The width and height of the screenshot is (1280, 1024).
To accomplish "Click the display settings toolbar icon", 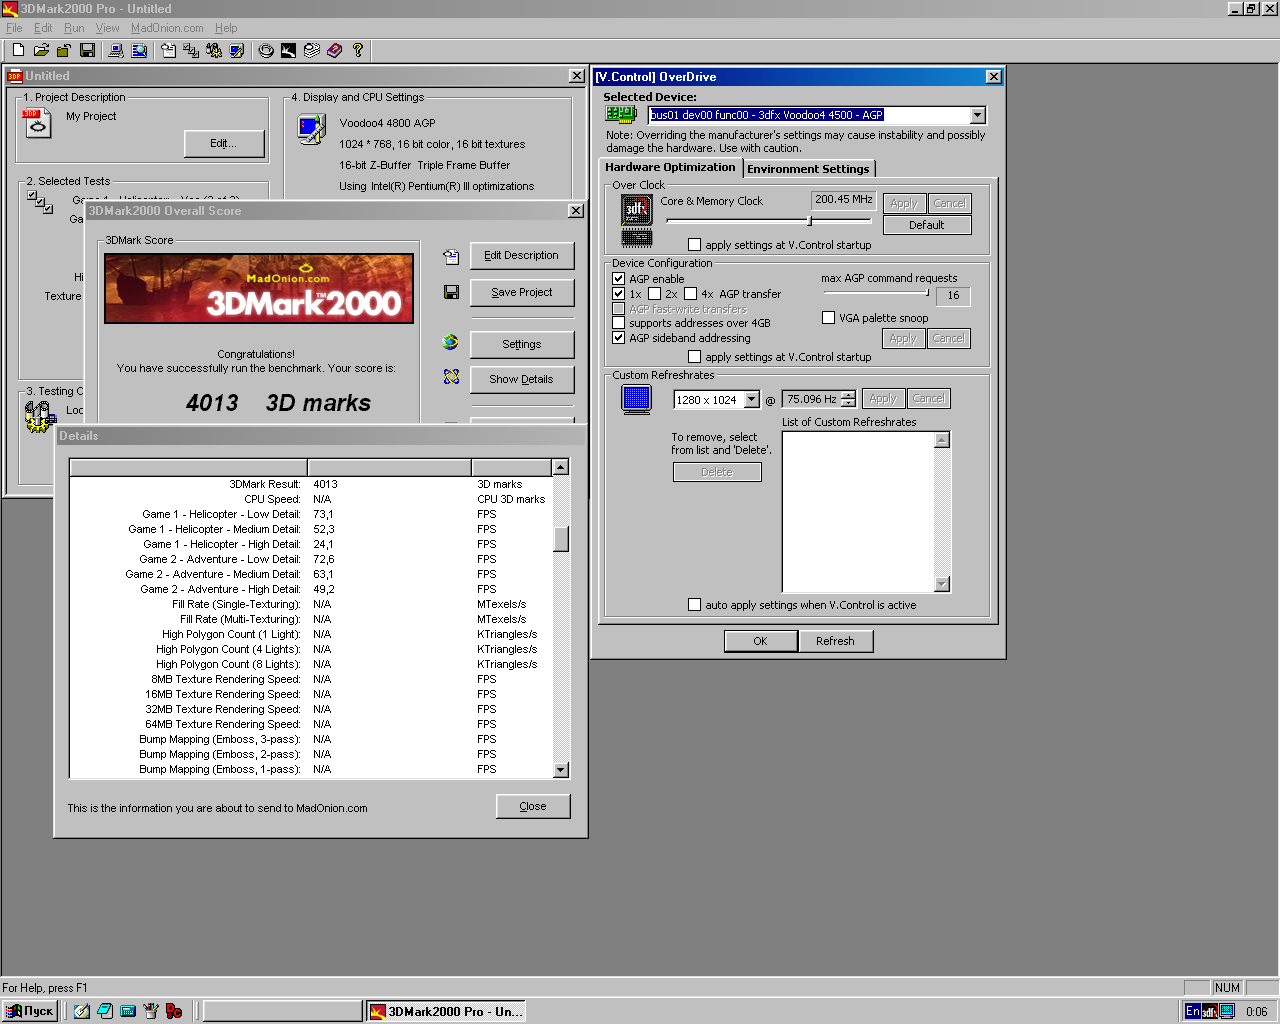I will (x=237, y=50).
